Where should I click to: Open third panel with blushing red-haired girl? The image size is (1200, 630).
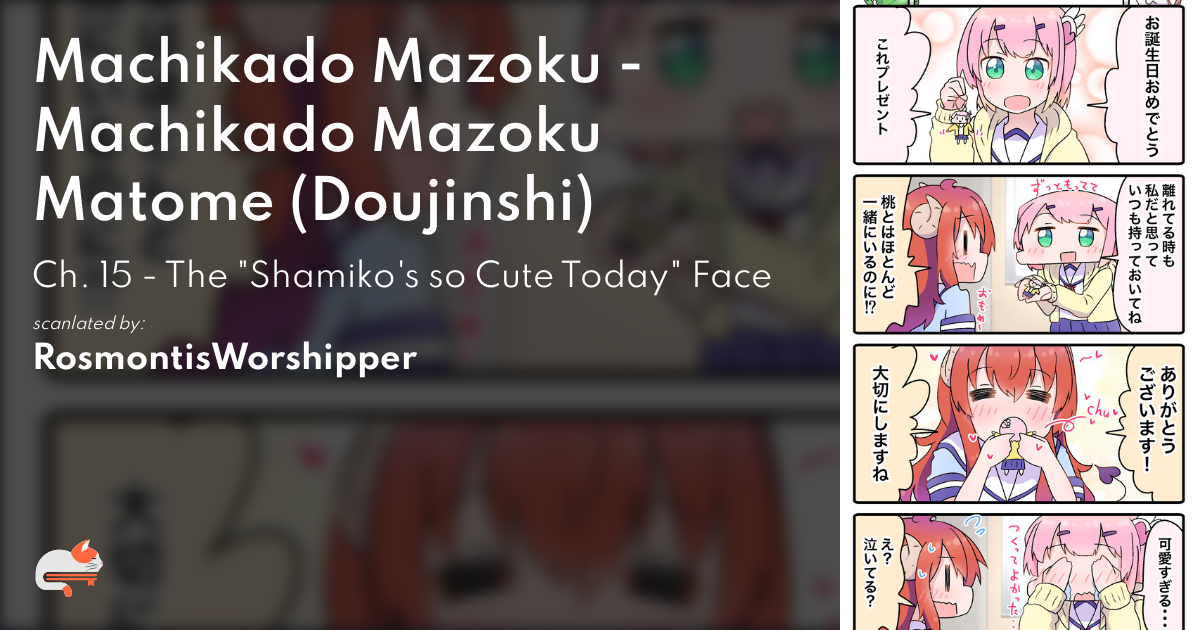[1019, 424]
